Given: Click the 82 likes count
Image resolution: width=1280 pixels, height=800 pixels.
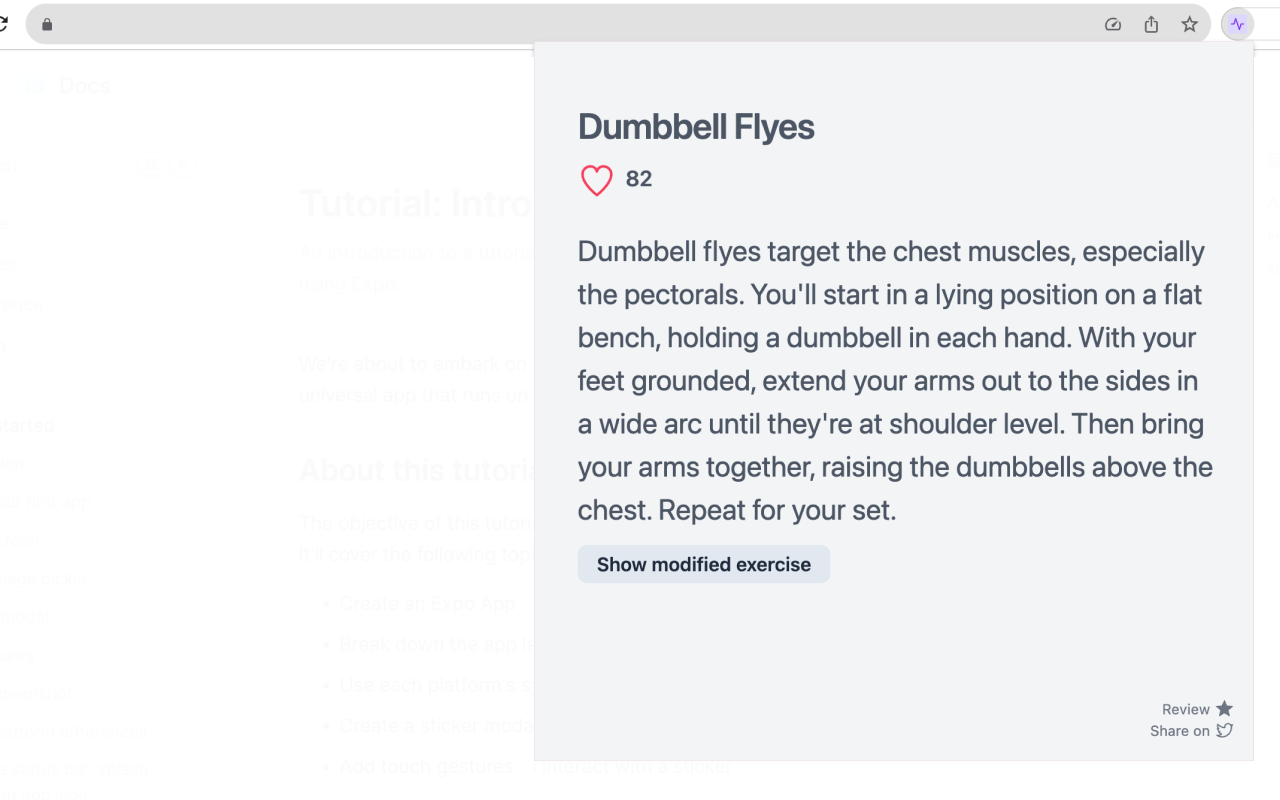Looking at the screenshot, I should pos(639,179).
